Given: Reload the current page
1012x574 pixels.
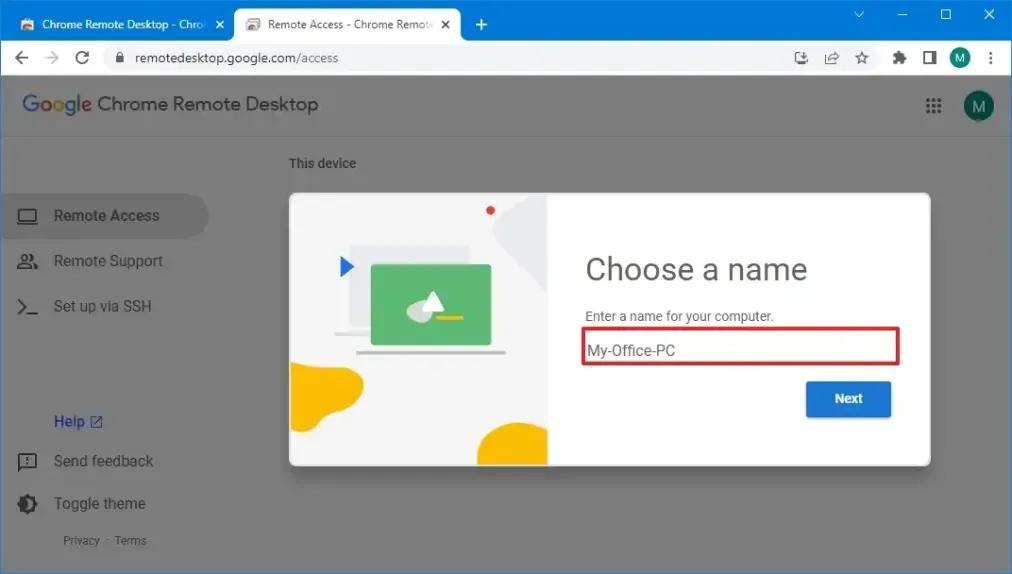Looking at the screenshot, I should [x=82, y=57].
